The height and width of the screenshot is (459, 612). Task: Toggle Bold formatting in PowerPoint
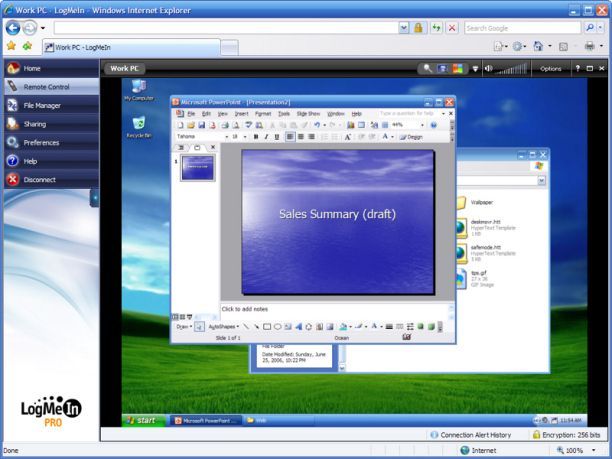pos(256,137)
